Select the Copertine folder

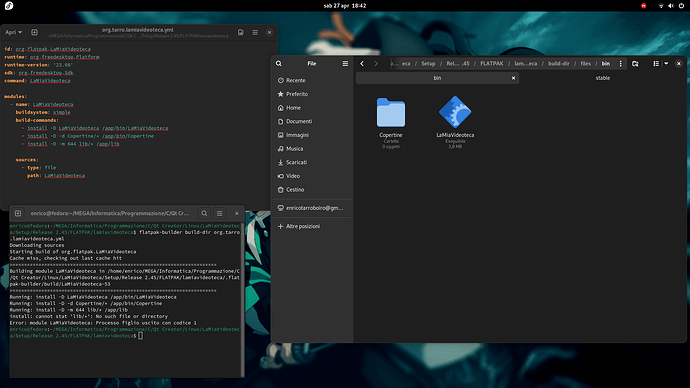tap(391, 122)
